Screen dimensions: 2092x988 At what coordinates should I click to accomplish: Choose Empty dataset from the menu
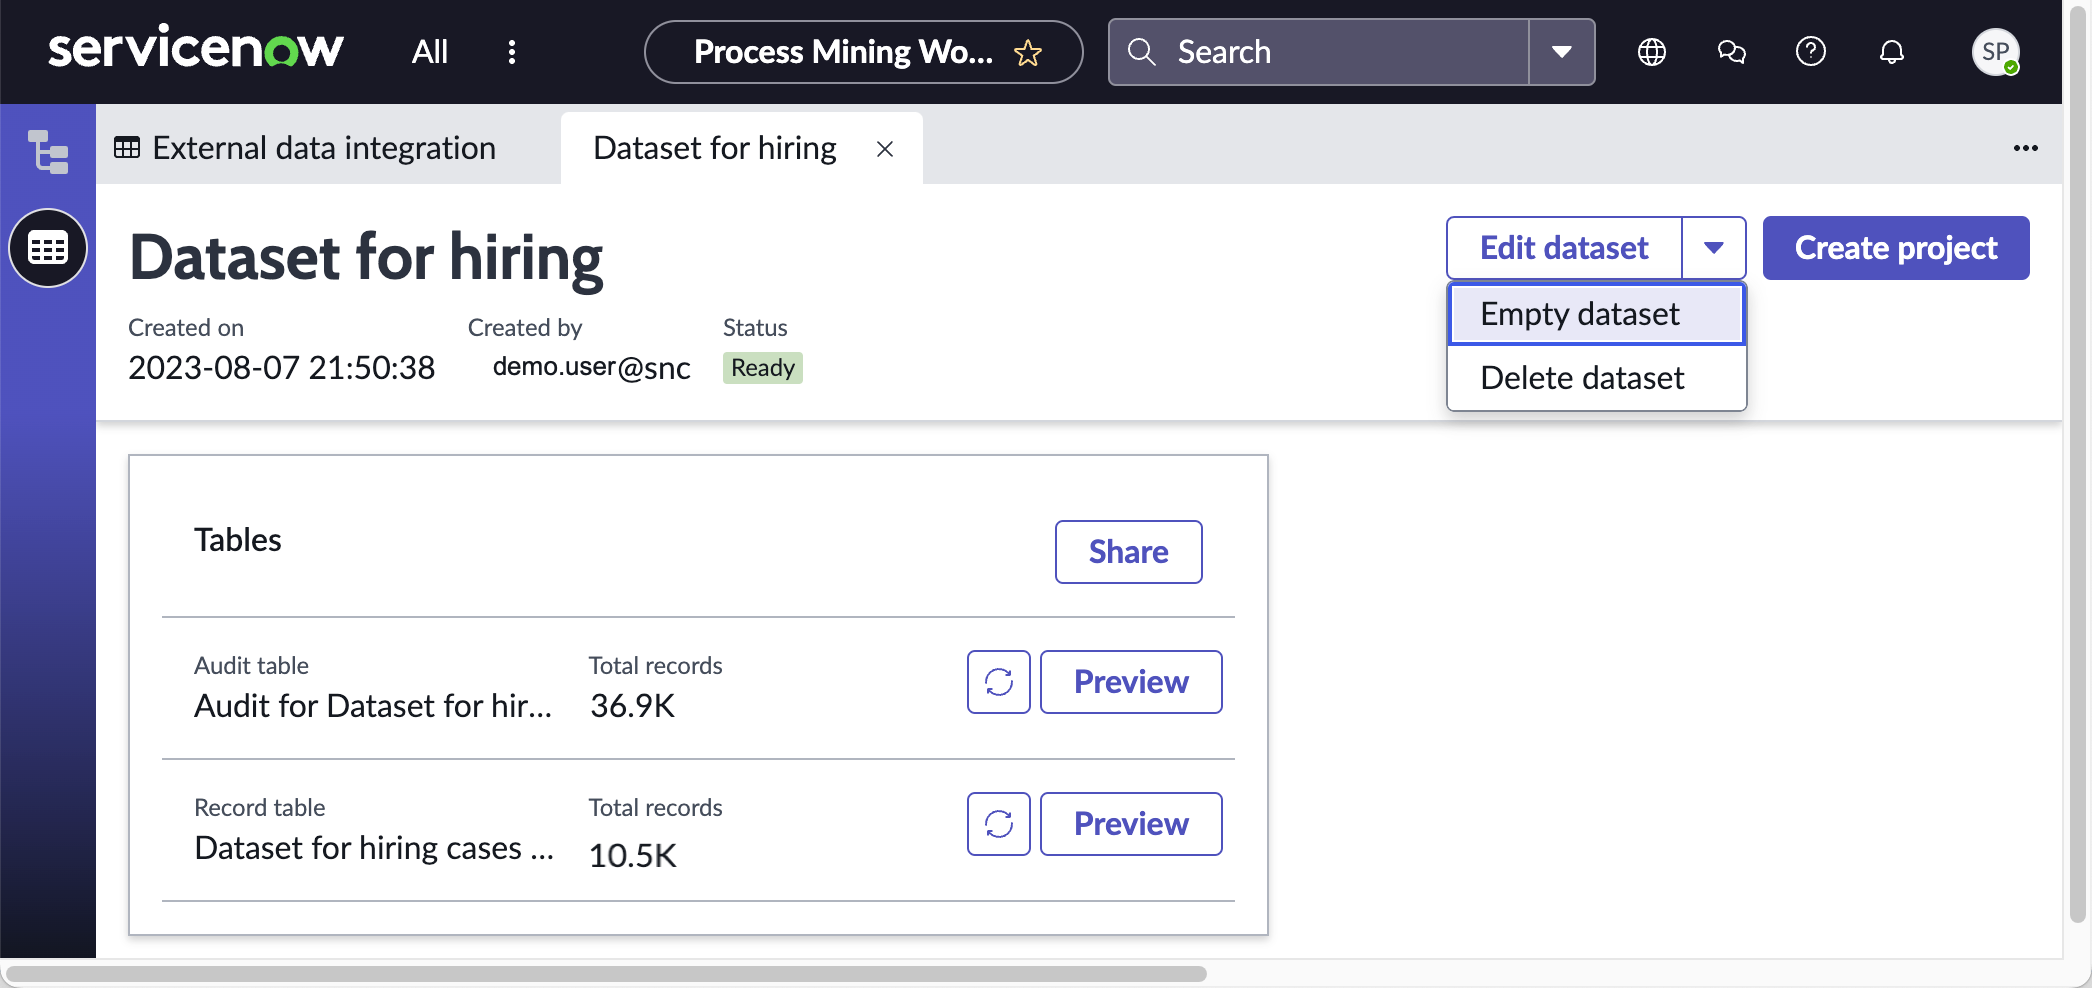coord(1597,314)
